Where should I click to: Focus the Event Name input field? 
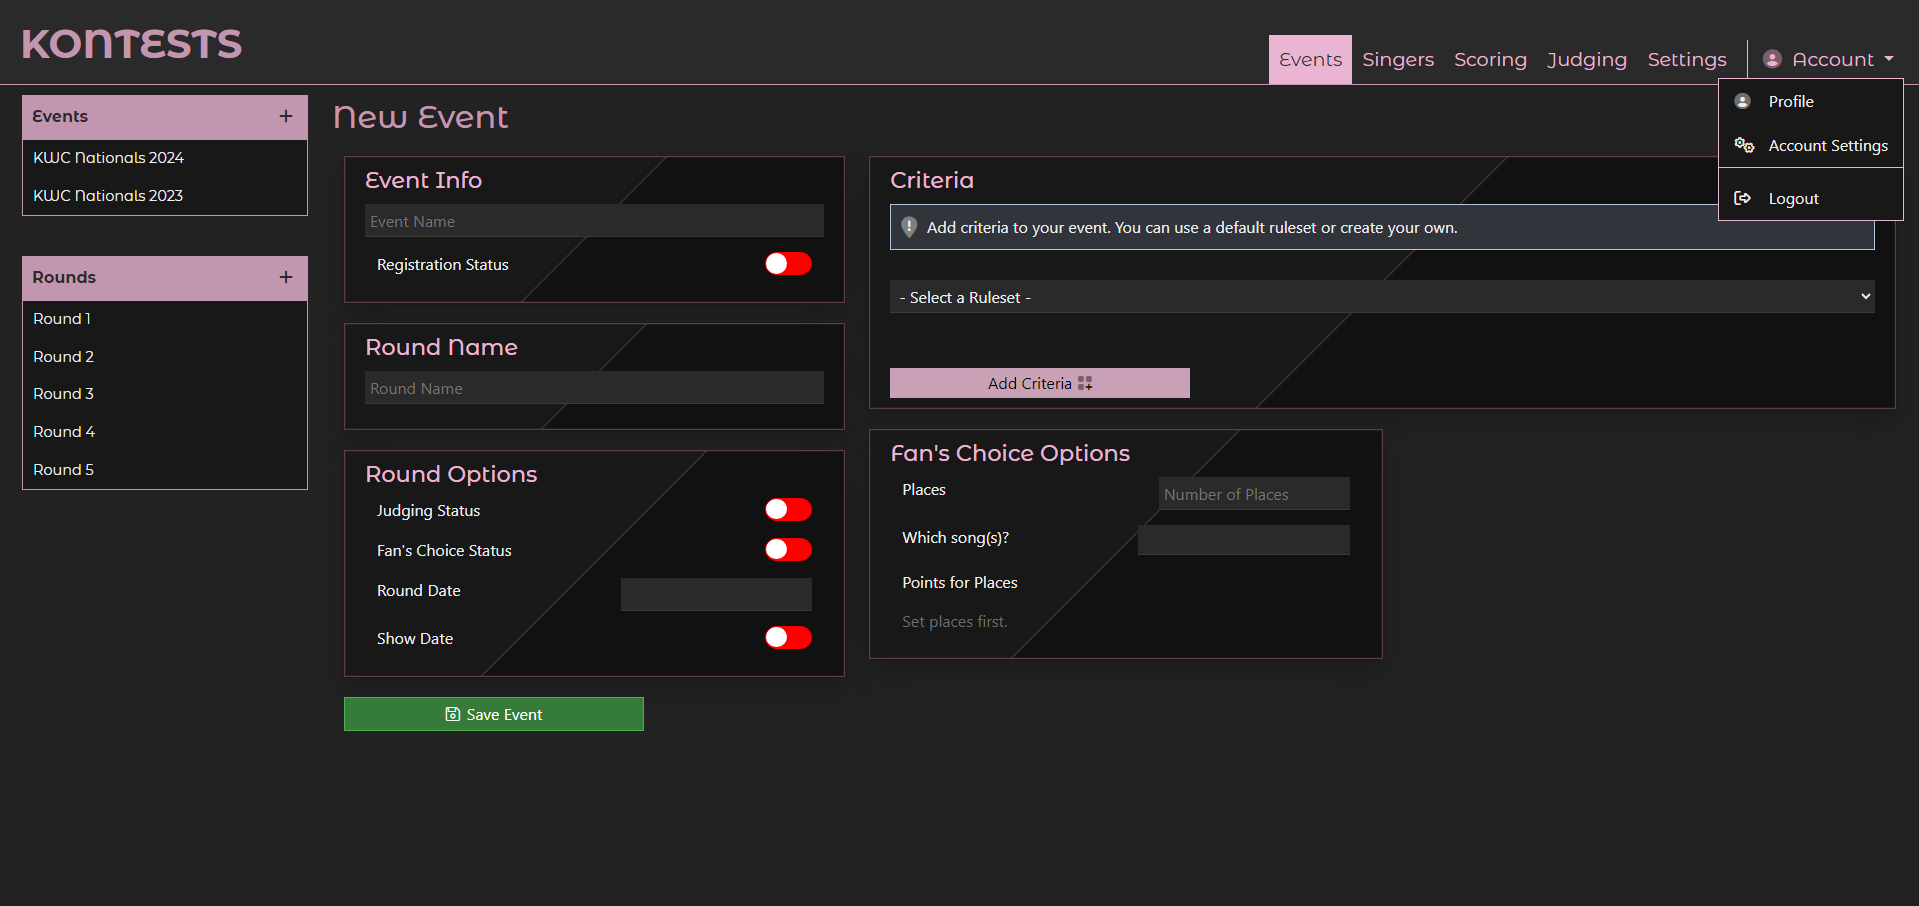pyautogui.click(x=594, y=221)
